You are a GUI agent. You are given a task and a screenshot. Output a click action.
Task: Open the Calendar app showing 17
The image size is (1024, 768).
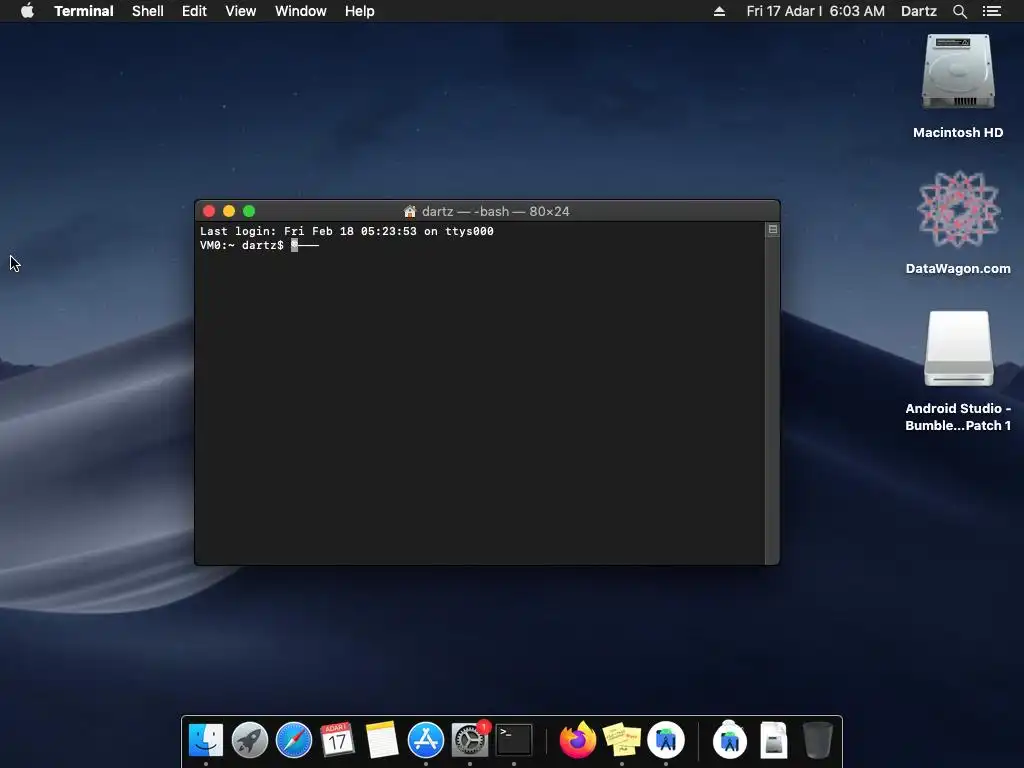pos(337,740)
